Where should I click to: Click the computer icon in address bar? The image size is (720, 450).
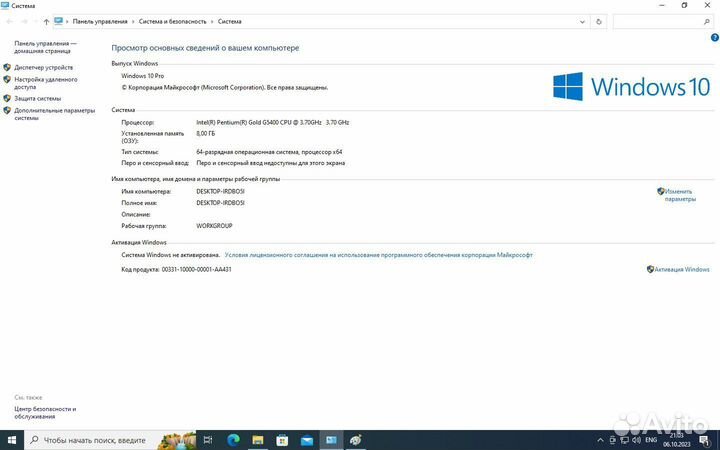[x=58, y=21]
